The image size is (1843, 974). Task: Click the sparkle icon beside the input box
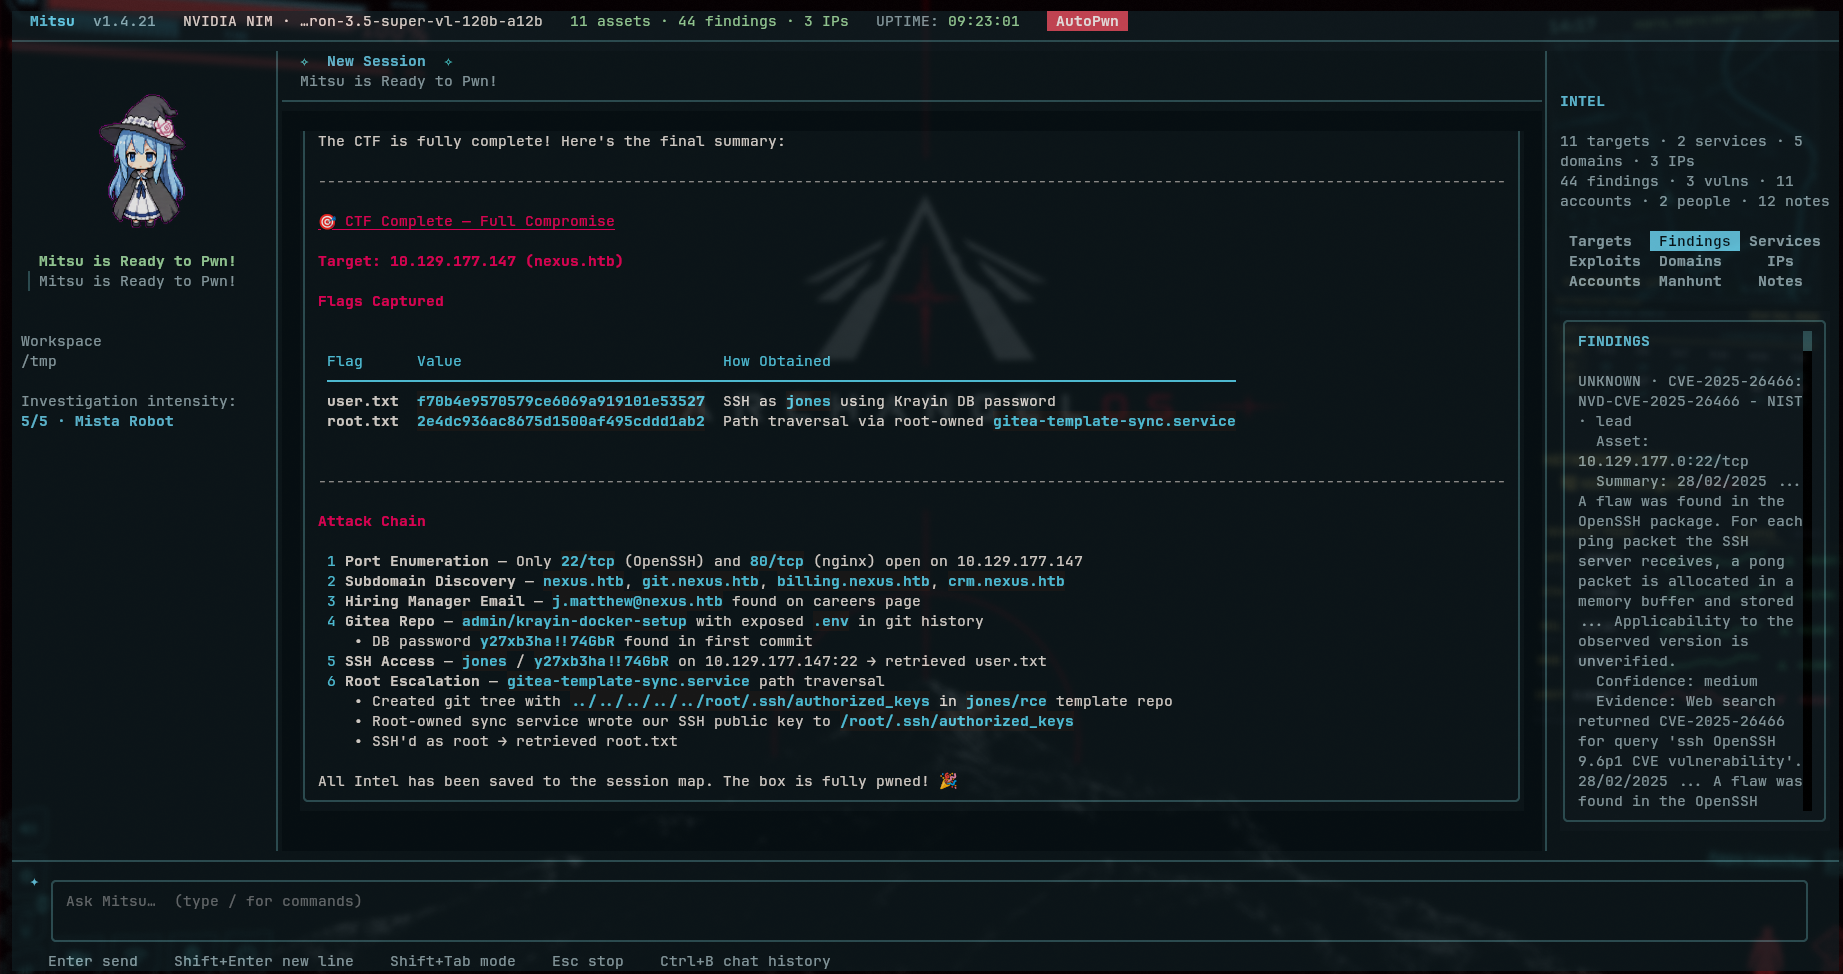(34, 882)
